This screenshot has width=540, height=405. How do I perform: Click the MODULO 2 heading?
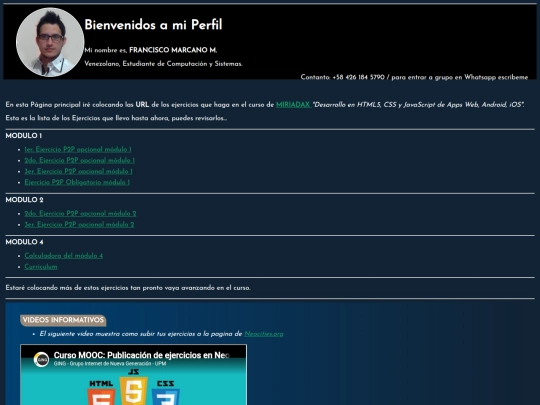(24, 200)
